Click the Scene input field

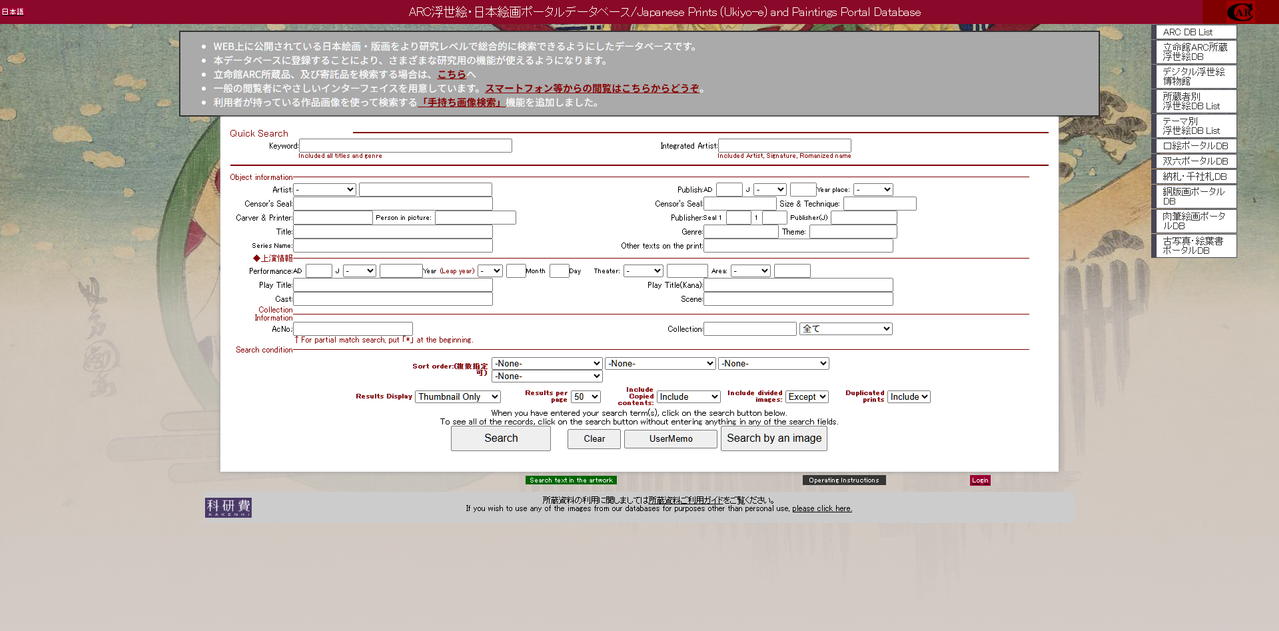coord(798,299)
